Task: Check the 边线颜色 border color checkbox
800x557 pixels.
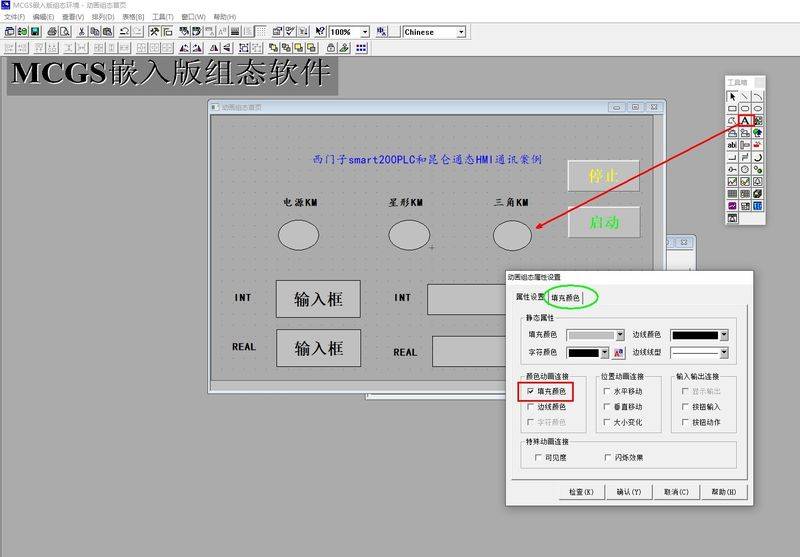Action: pos(531,407)
